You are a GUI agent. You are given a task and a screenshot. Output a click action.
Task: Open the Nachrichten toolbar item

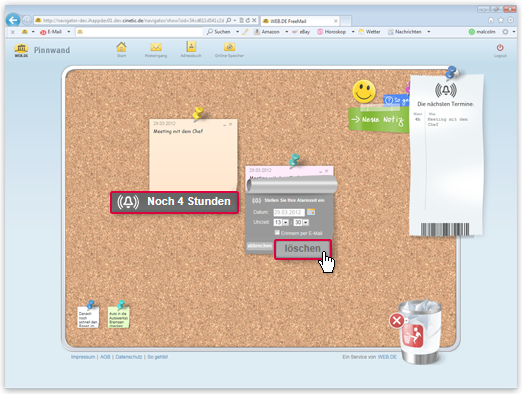click(405, 32)
